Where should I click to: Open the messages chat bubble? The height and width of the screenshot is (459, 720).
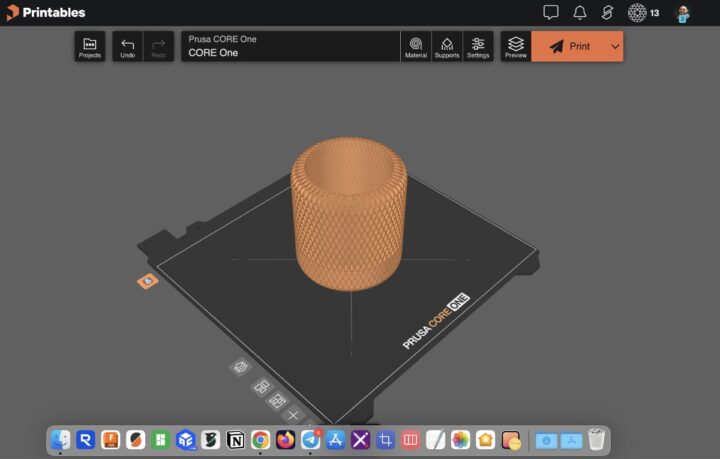click(x=550, y=13)
